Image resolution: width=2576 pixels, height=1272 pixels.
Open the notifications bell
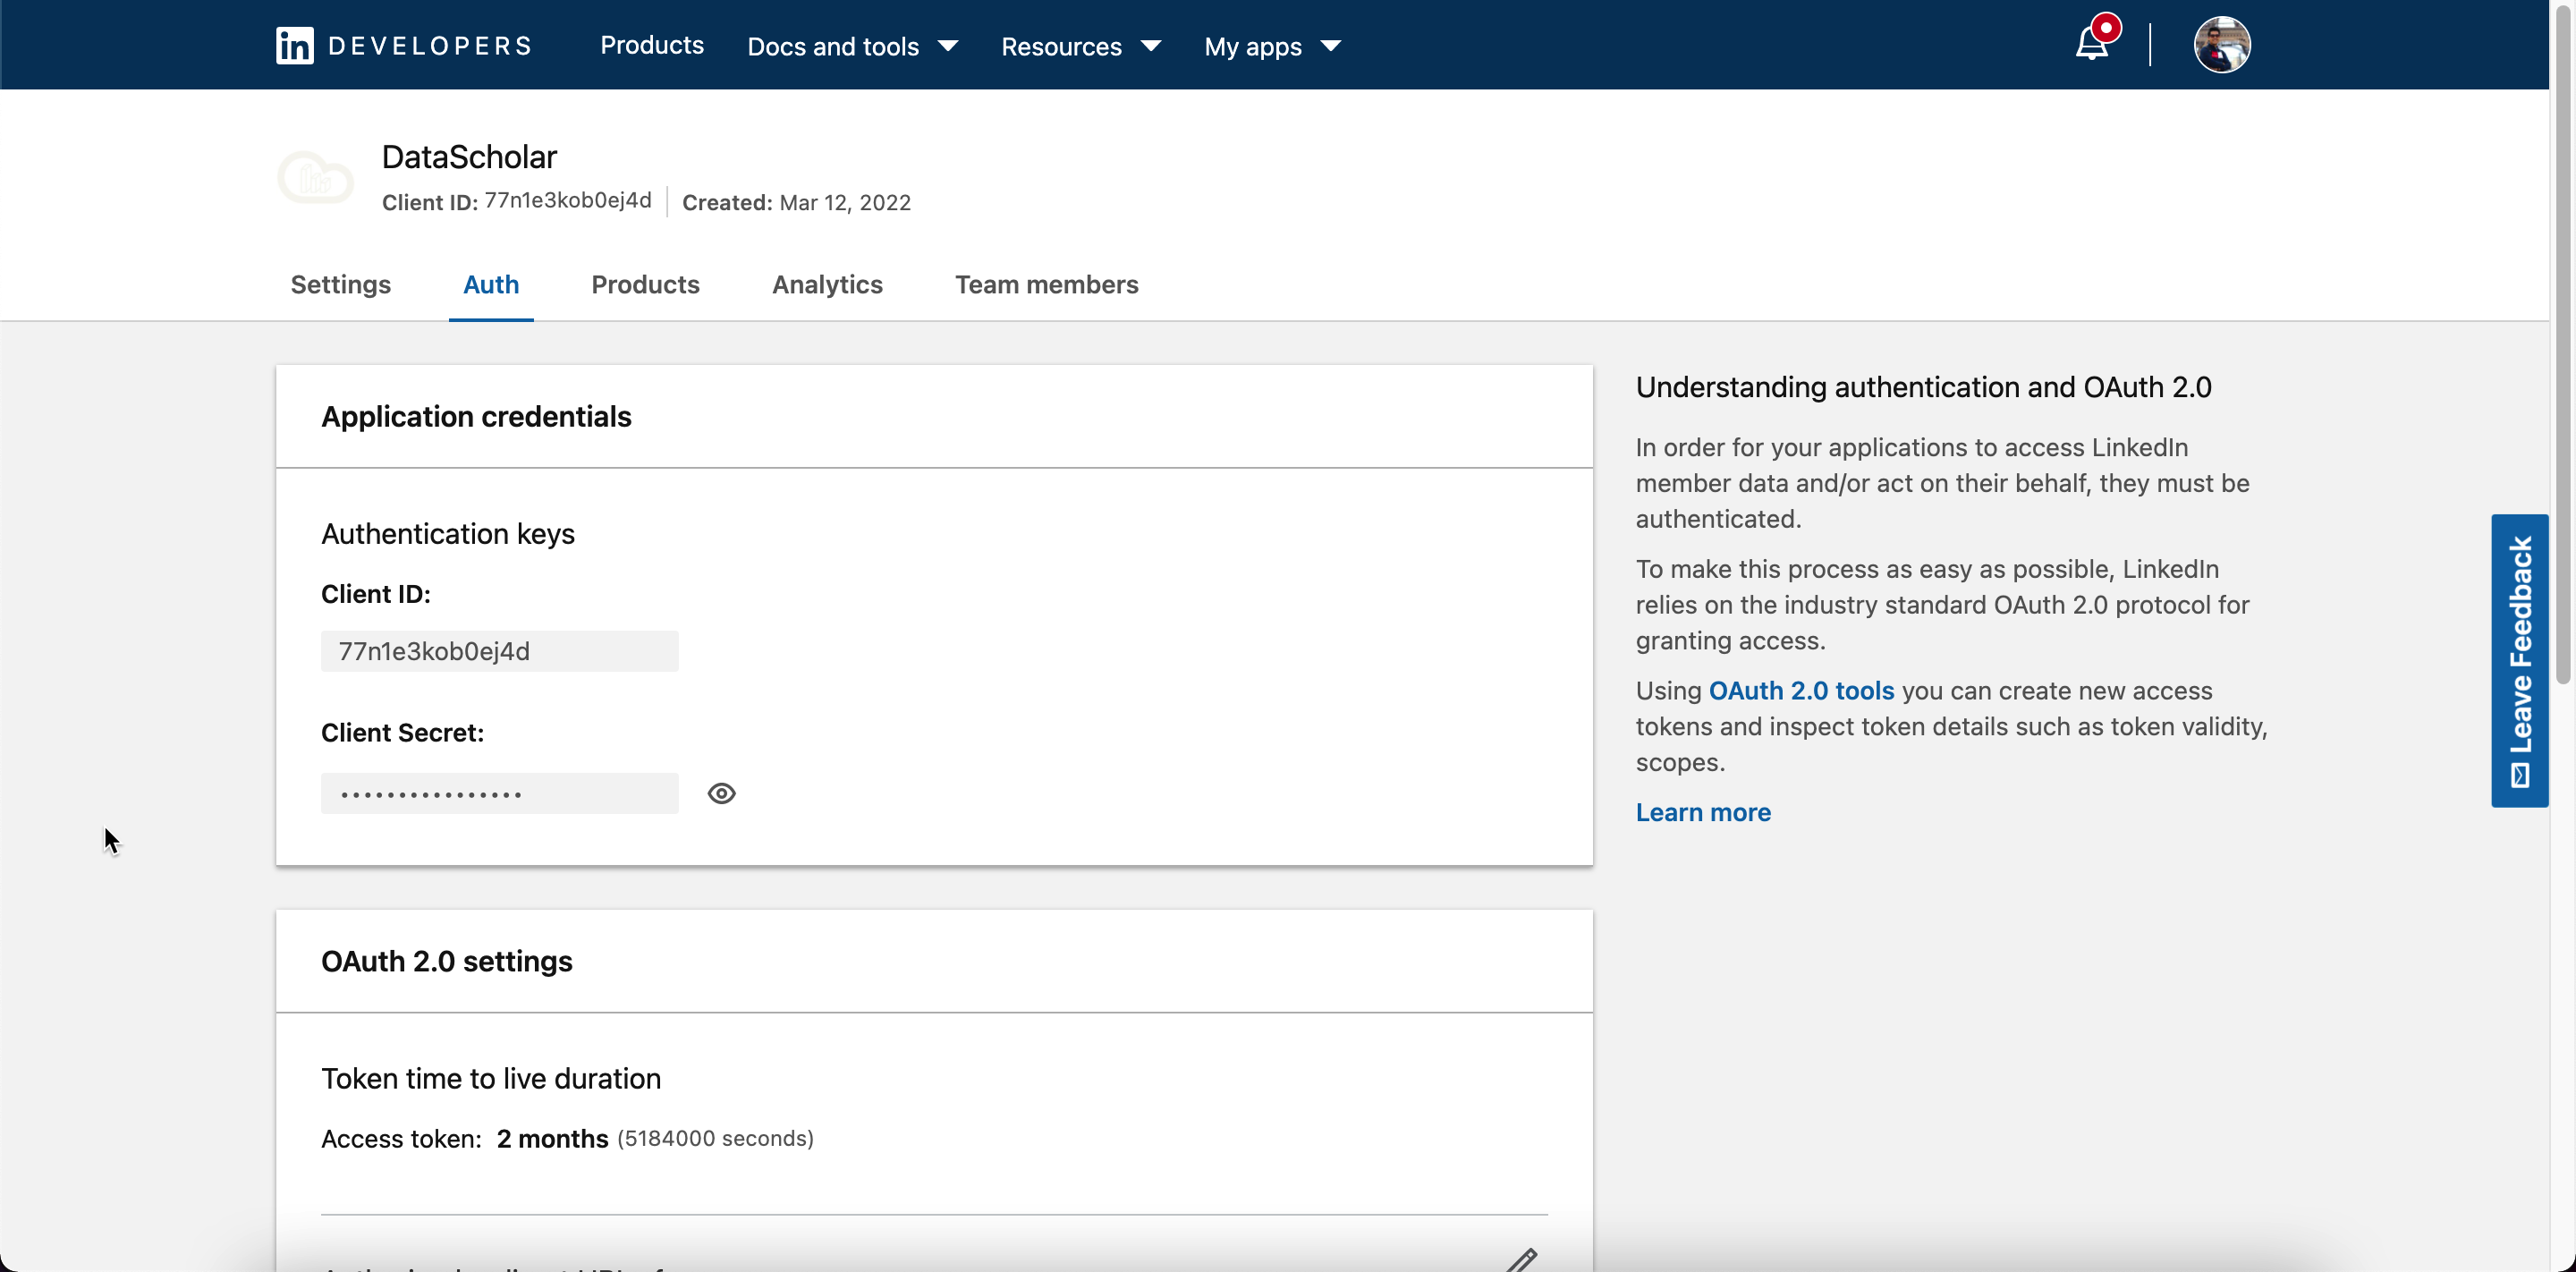(x=2091, y=44)
